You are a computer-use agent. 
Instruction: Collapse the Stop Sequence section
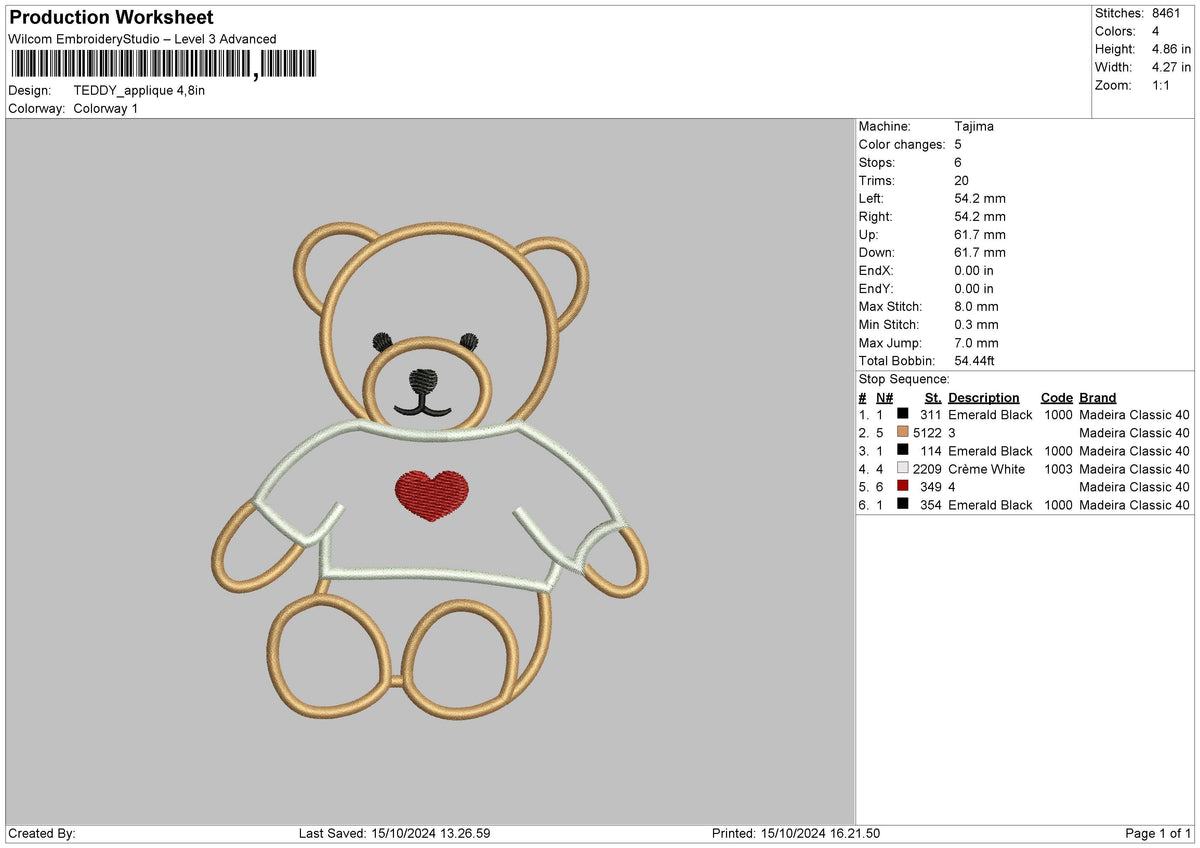pos(902,379)
